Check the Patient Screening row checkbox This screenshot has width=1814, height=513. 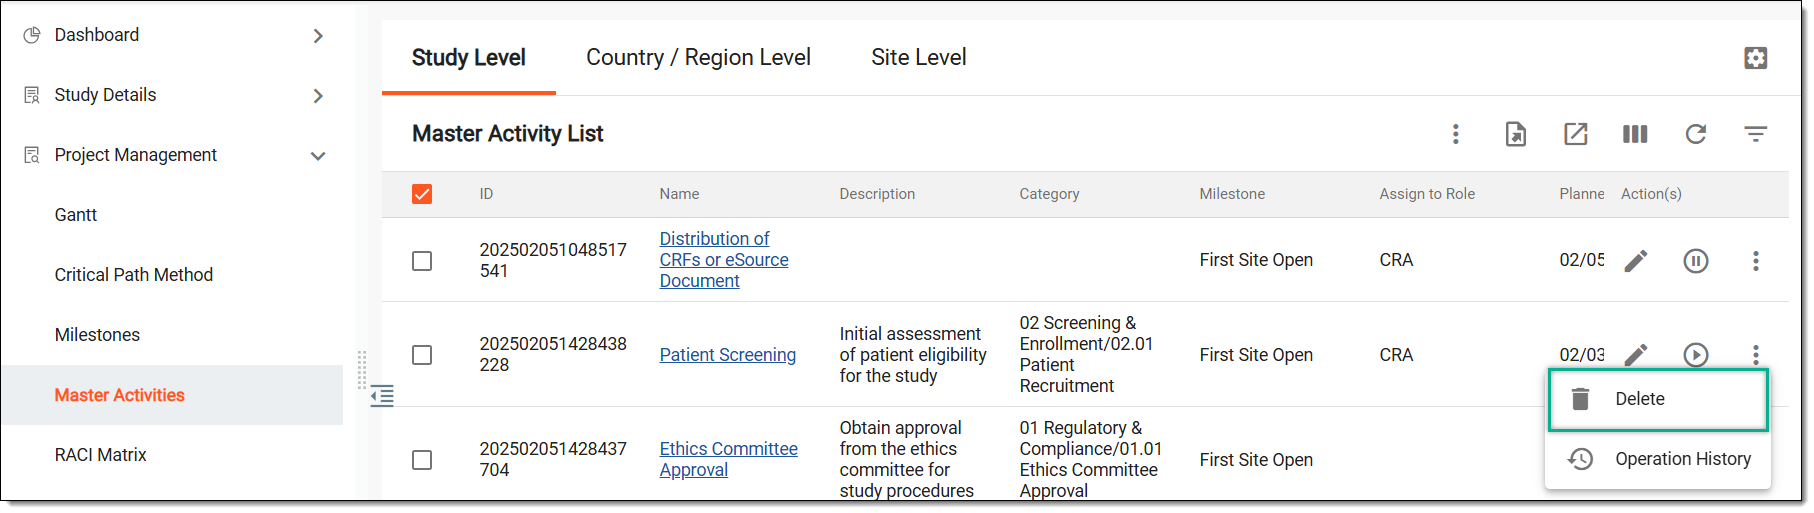click(422, 355)
